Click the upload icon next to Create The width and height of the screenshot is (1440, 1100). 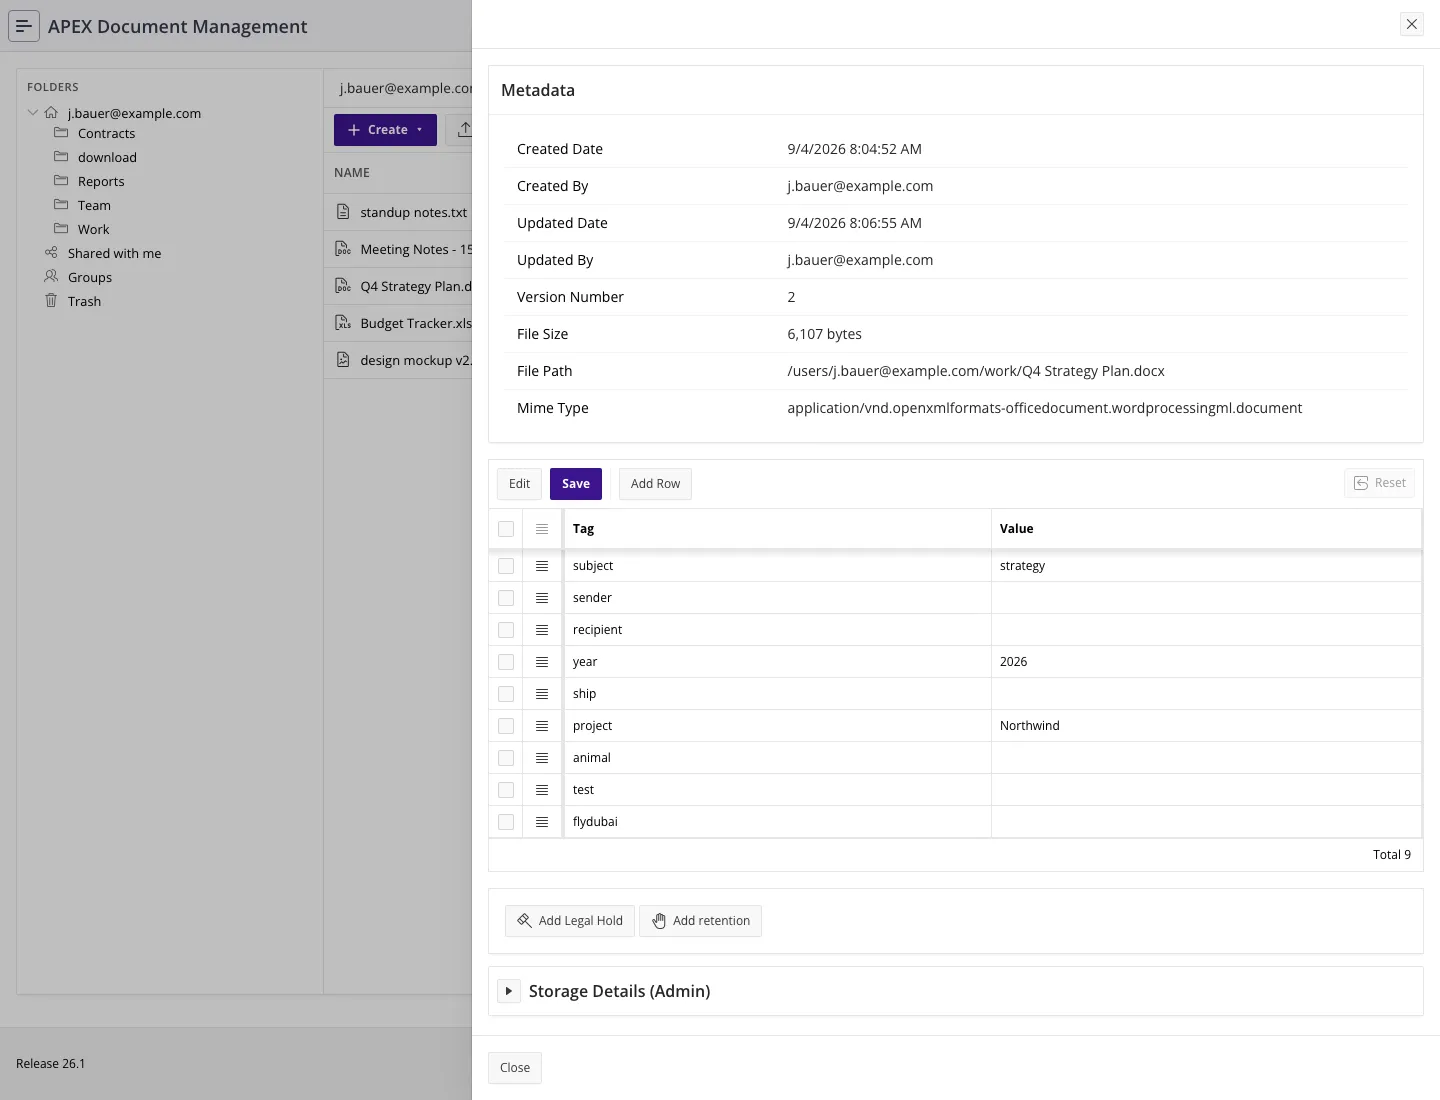click(464, 130)
